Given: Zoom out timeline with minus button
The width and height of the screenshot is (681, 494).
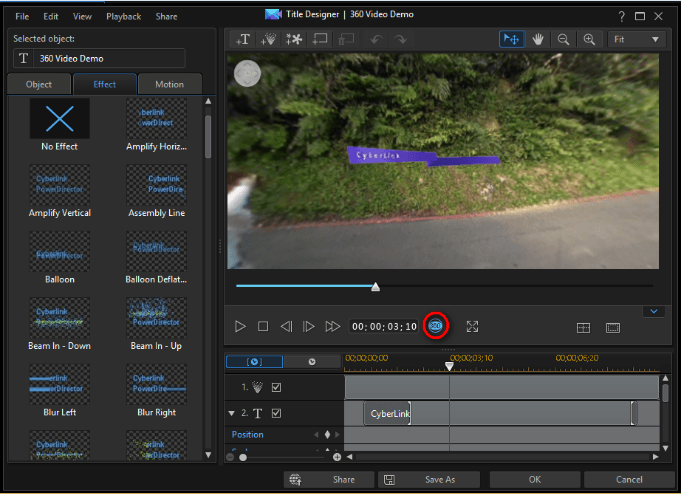Looking at the screenshot, I should point(230,457).
